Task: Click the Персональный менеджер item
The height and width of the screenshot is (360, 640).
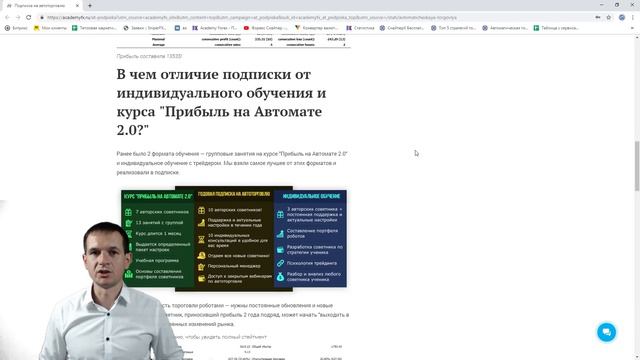Action: click(x=234, y=266)
